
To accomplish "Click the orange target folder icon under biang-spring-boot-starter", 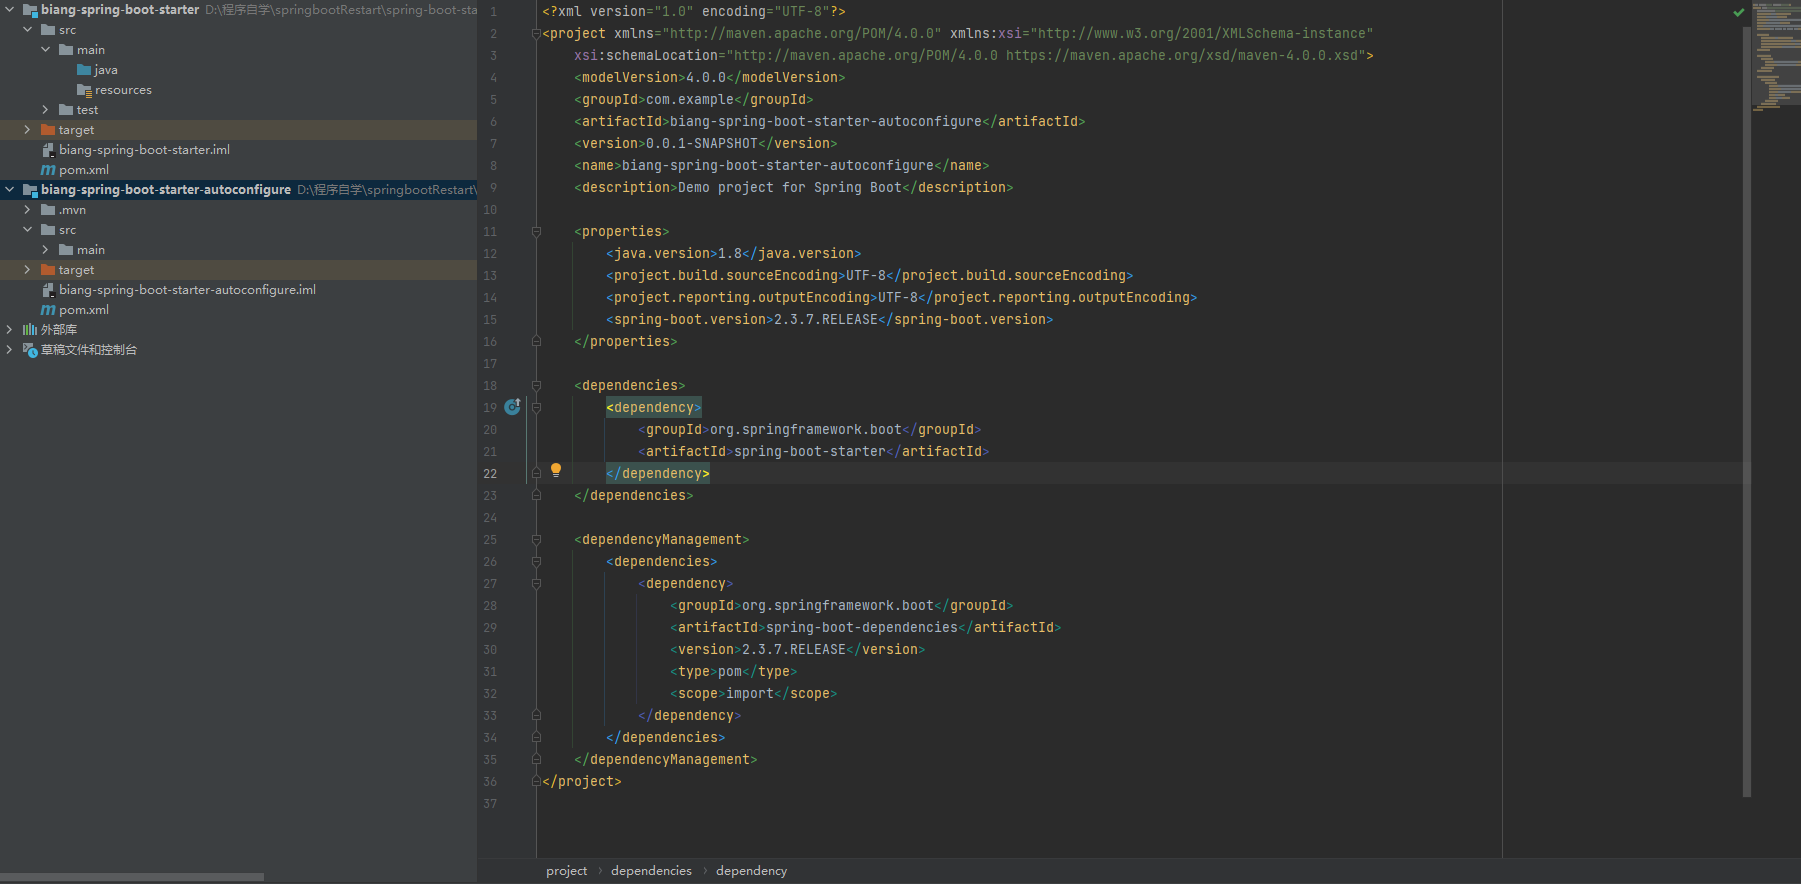I will pyautogui.click(x=48, y=130).
